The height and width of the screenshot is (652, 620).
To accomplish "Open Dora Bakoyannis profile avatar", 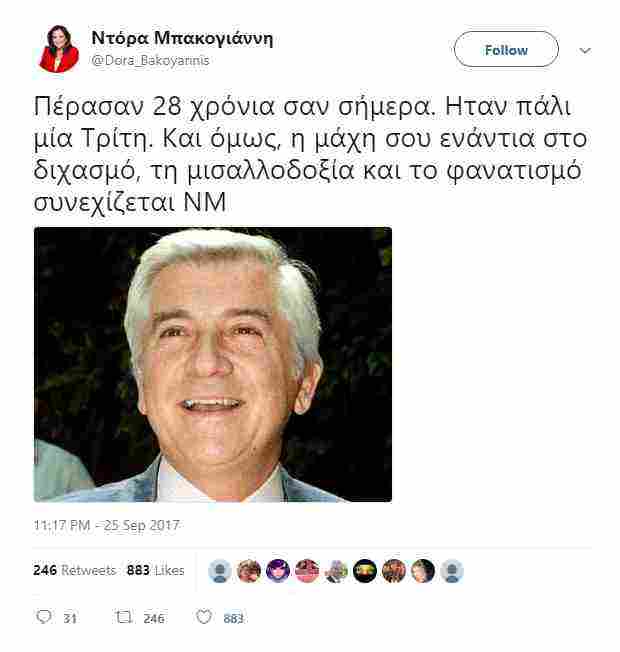I will (59, 49).
